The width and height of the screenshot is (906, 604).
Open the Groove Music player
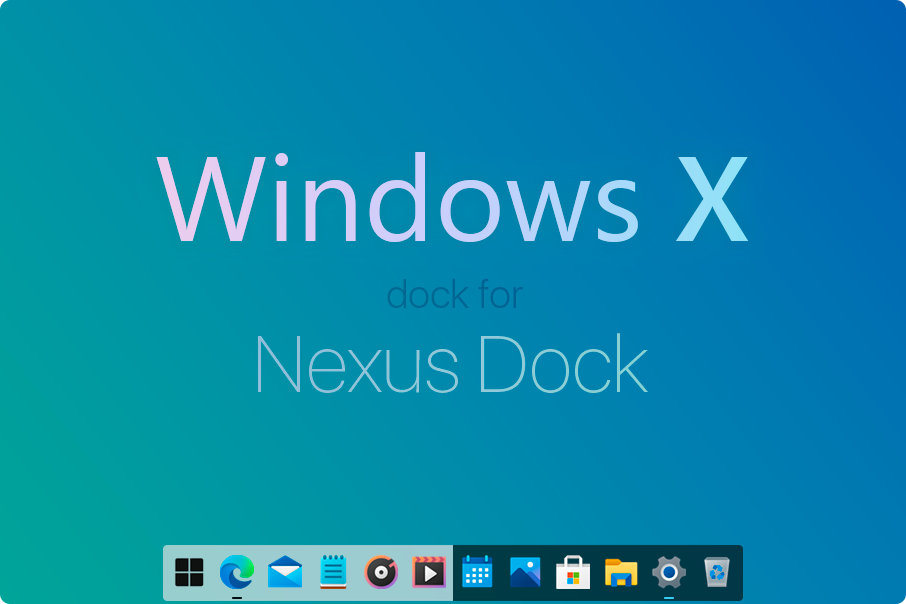[x=379, y=573]
